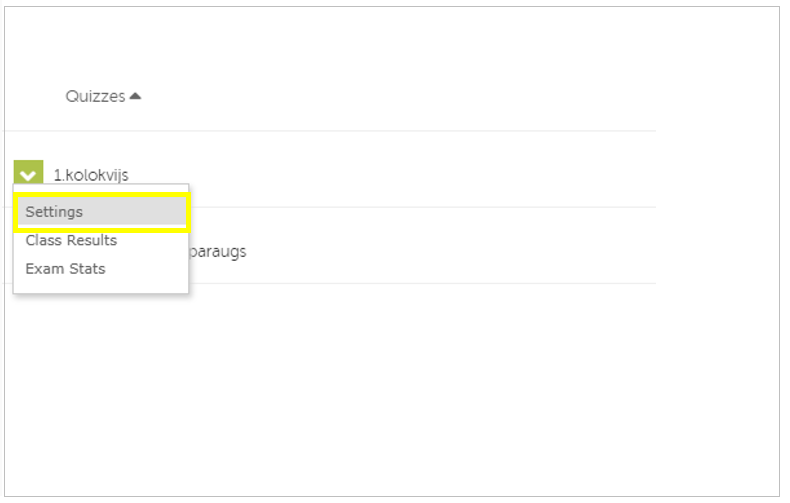Reverse quiz sorting using the small triangle
Image resolution: width=790 pixels, height=503 pixels.
pyautogui.click(x=135, y=97)
